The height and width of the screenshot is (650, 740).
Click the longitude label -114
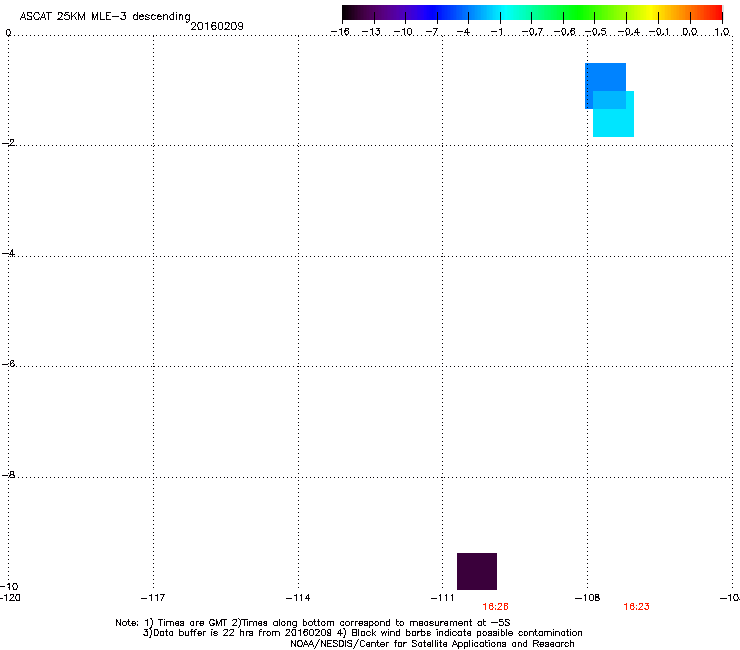(298, 598)
